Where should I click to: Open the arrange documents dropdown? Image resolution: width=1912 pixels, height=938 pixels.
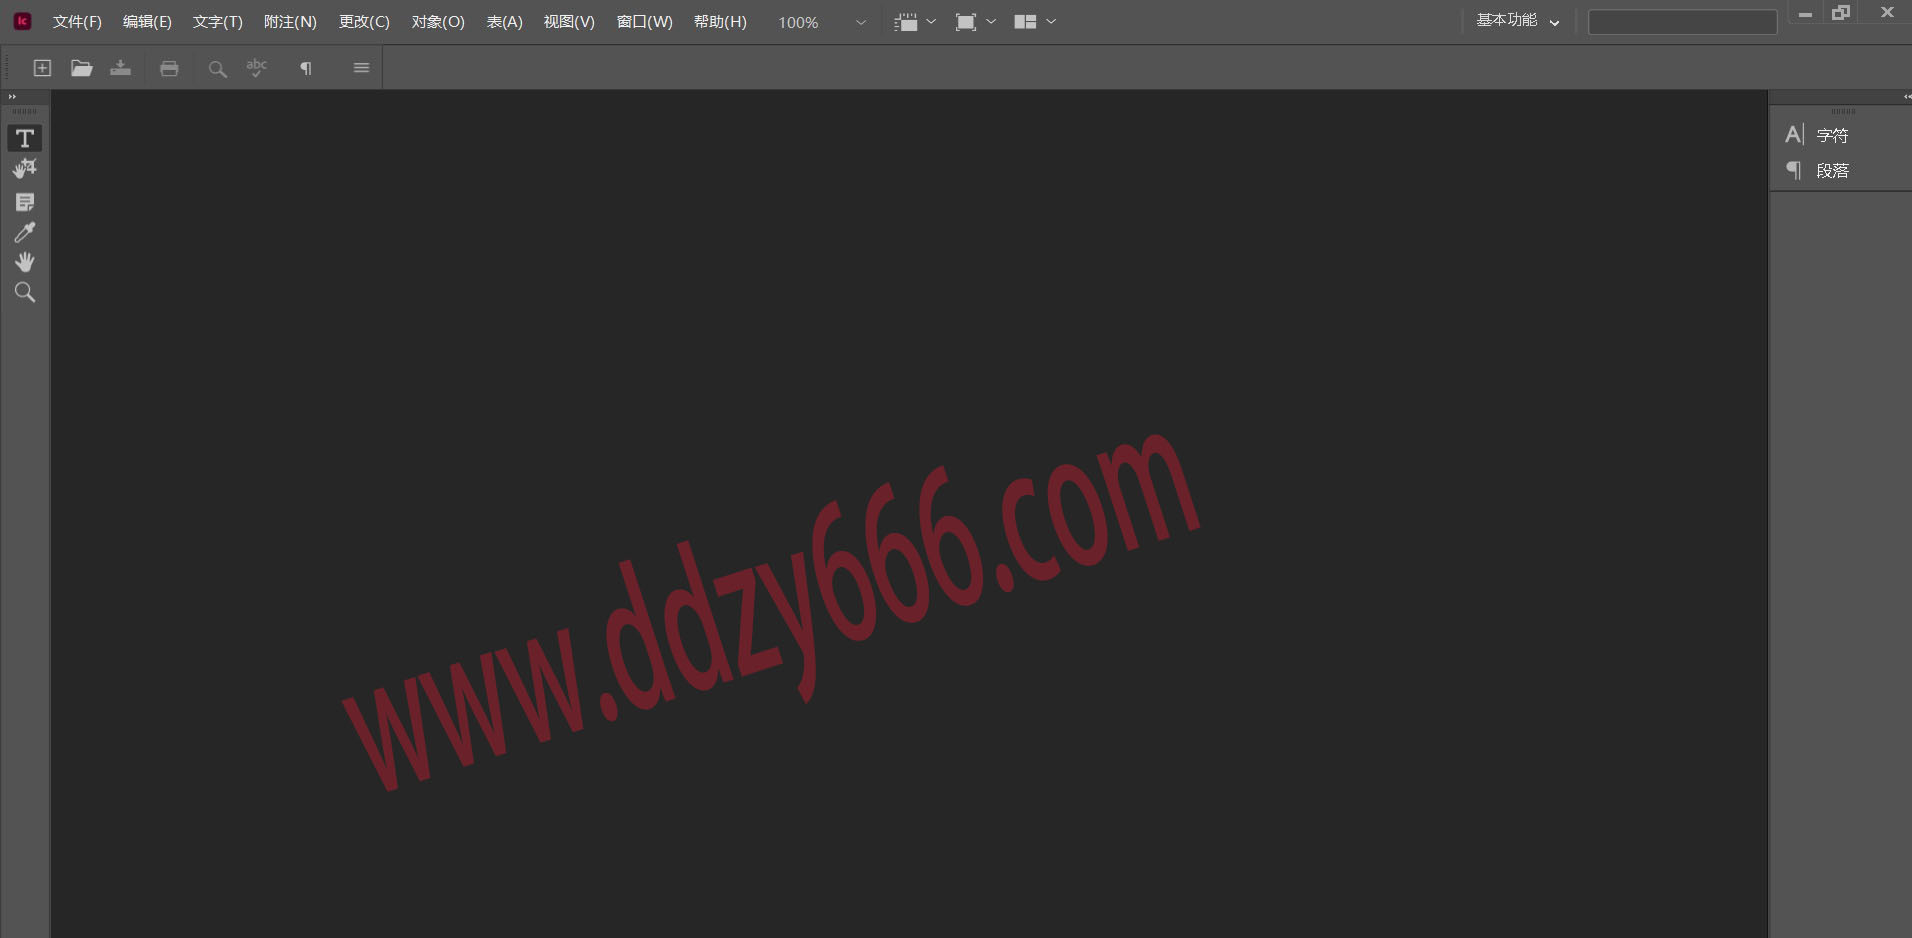click(x=1035, y=22)
